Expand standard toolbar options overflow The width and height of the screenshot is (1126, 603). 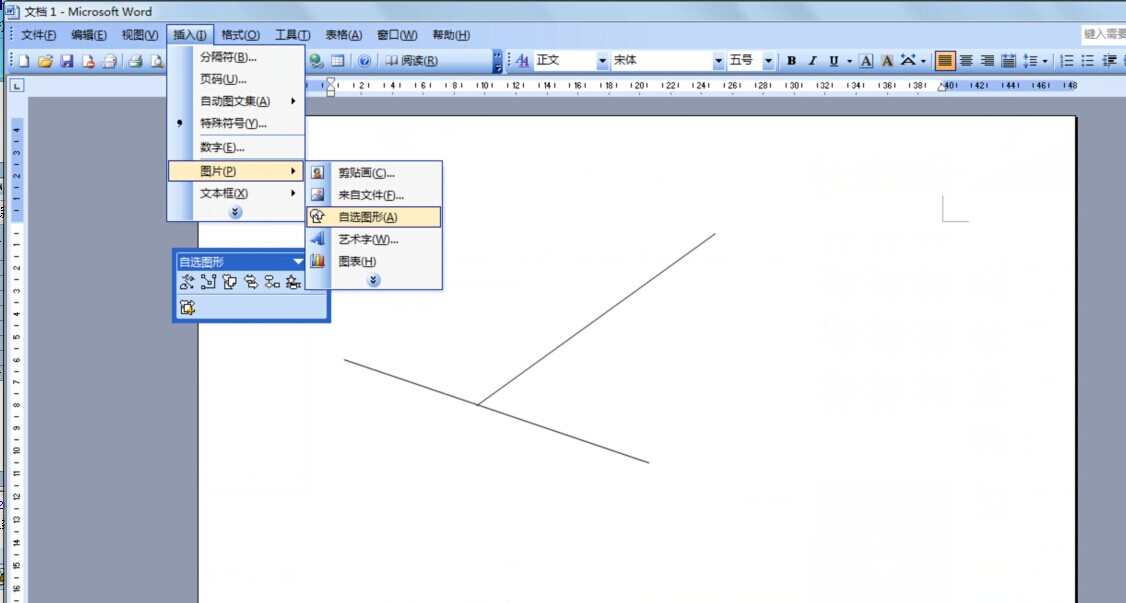[497, 61]
